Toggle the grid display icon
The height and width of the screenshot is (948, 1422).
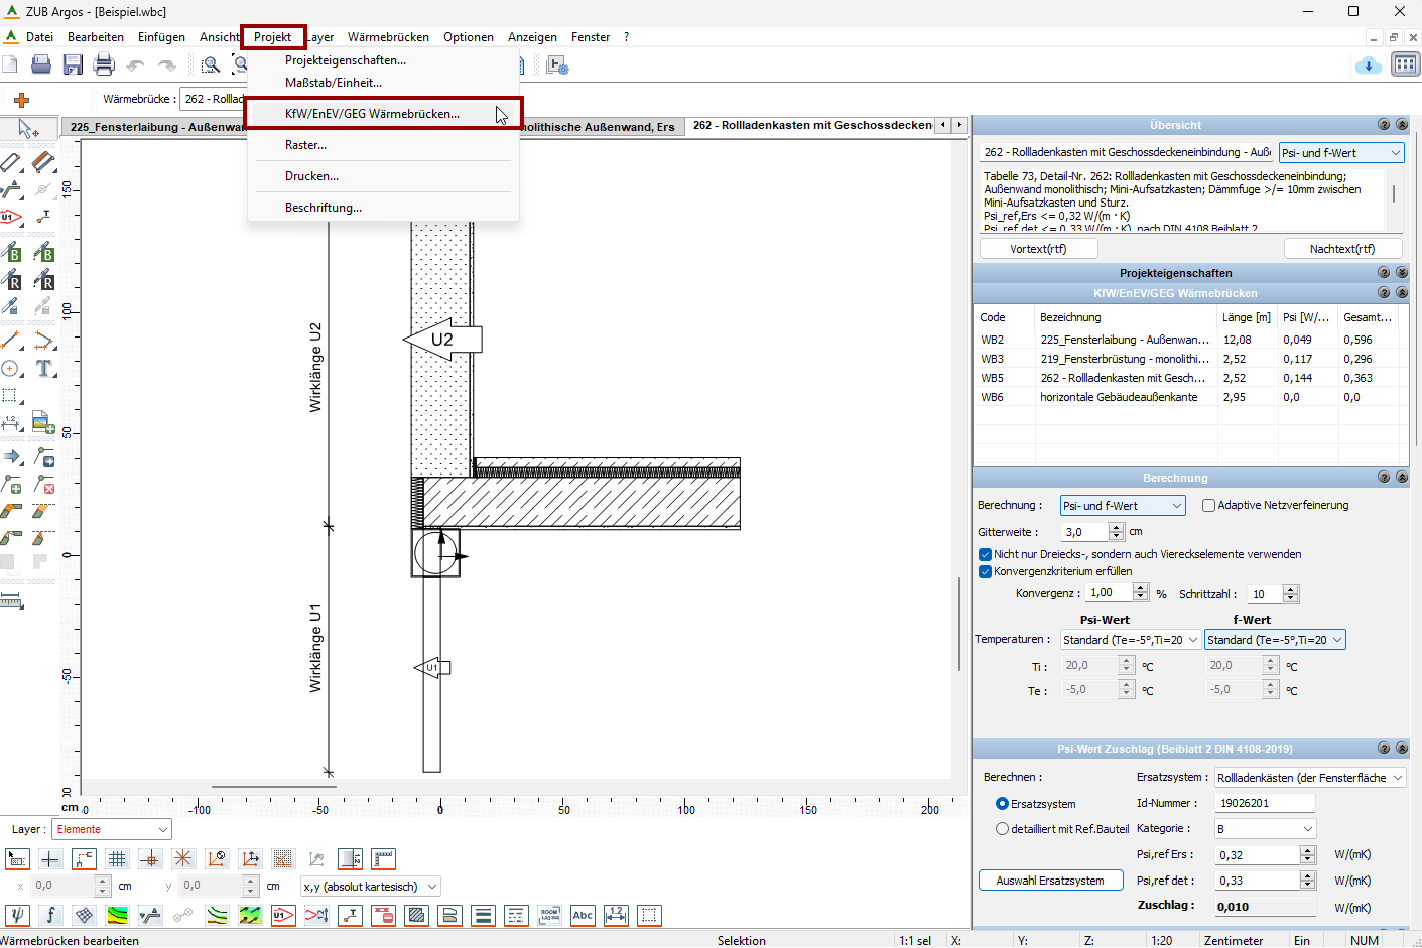point(117,858)
